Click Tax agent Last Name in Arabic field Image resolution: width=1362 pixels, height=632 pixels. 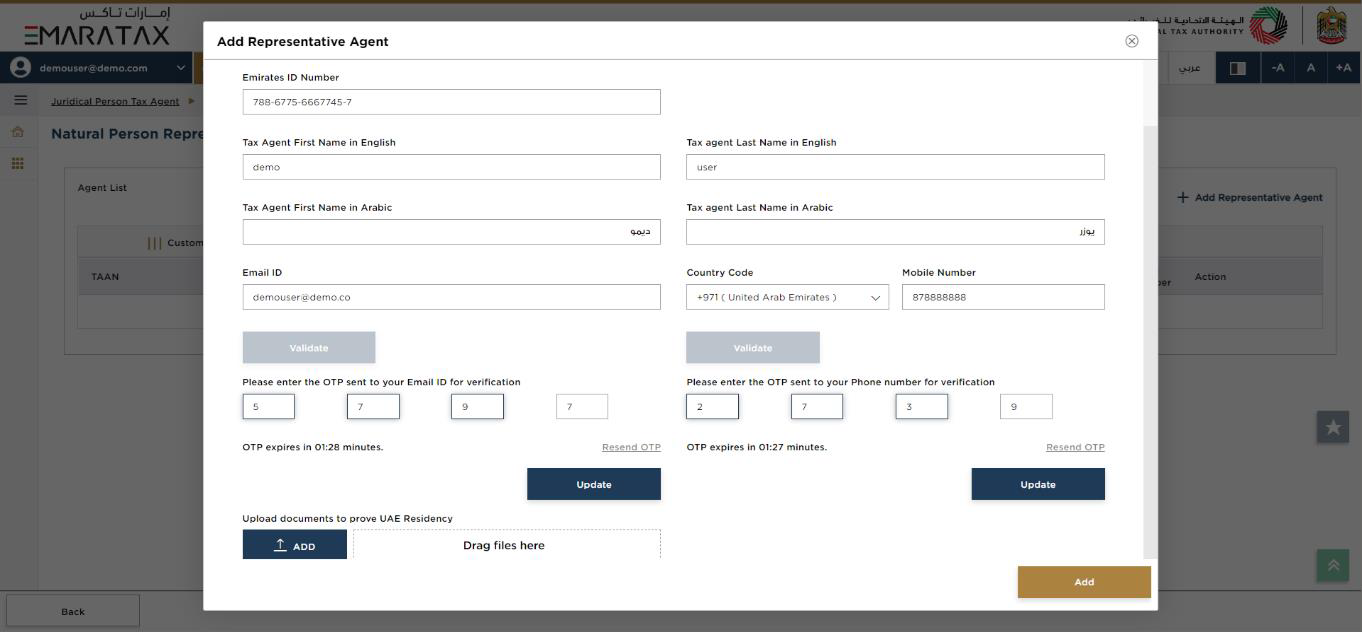(x=895, y=232)
